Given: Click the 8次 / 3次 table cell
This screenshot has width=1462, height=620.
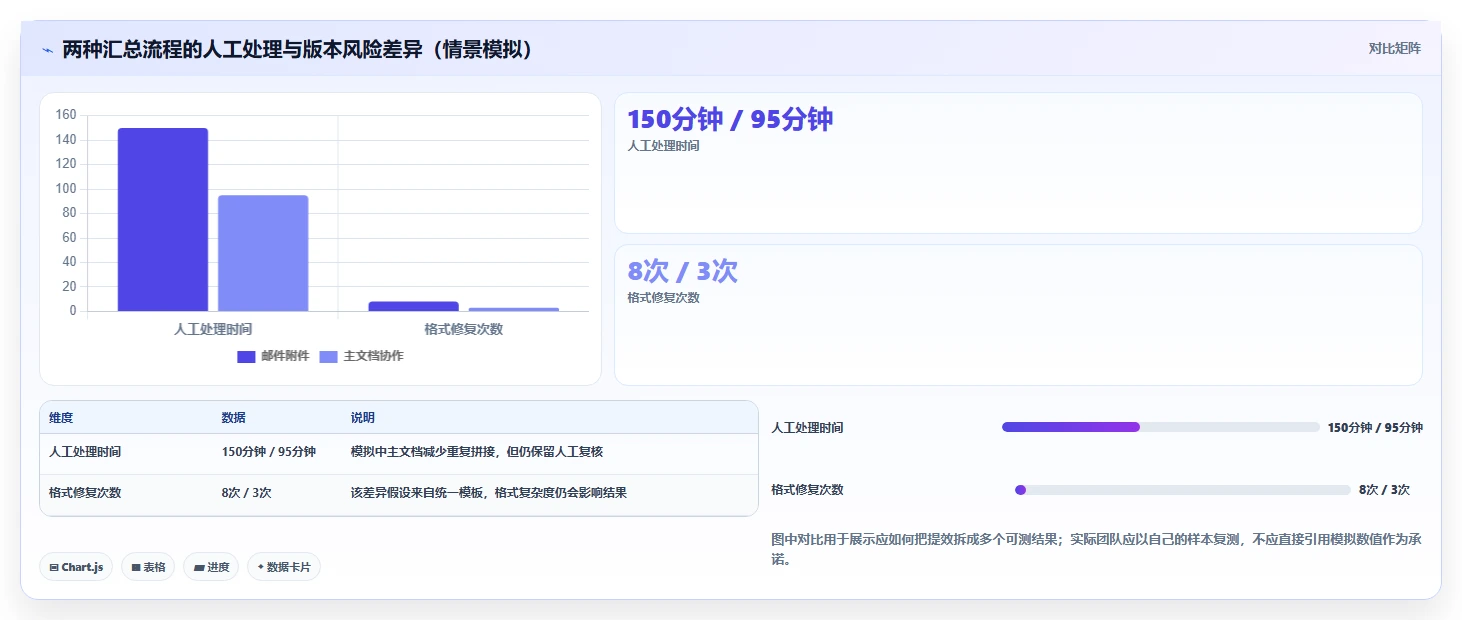Looking at the screenshot, I should point(247,493).
